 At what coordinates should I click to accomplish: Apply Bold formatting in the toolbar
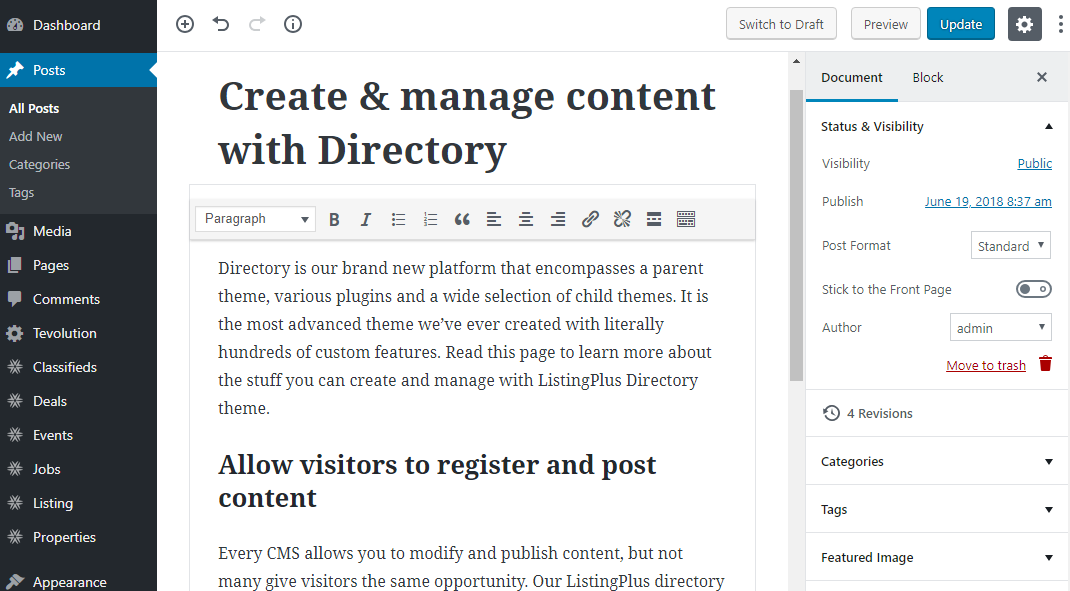(334, 219)
